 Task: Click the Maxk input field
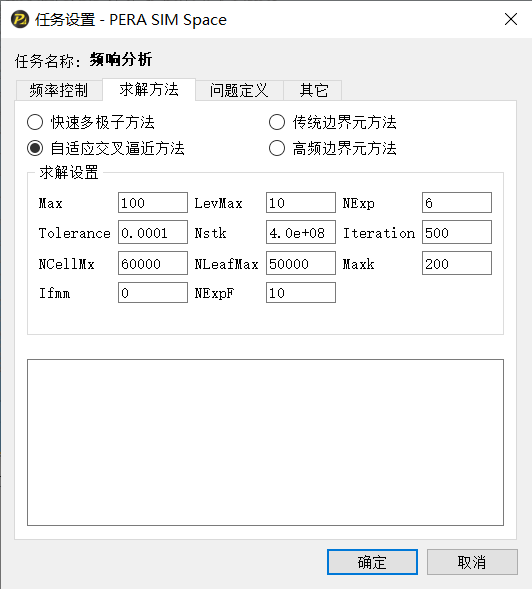456,263
